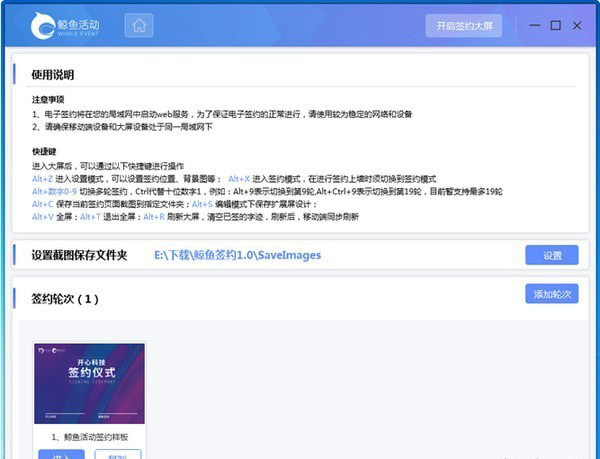
Task: Click the Alt+S shortcut text
Action: (202, 204)
